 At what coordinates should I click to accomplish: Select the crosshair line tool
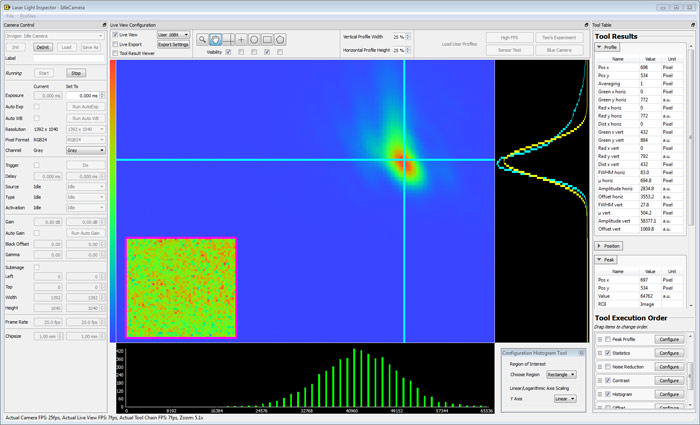point(229,39)
